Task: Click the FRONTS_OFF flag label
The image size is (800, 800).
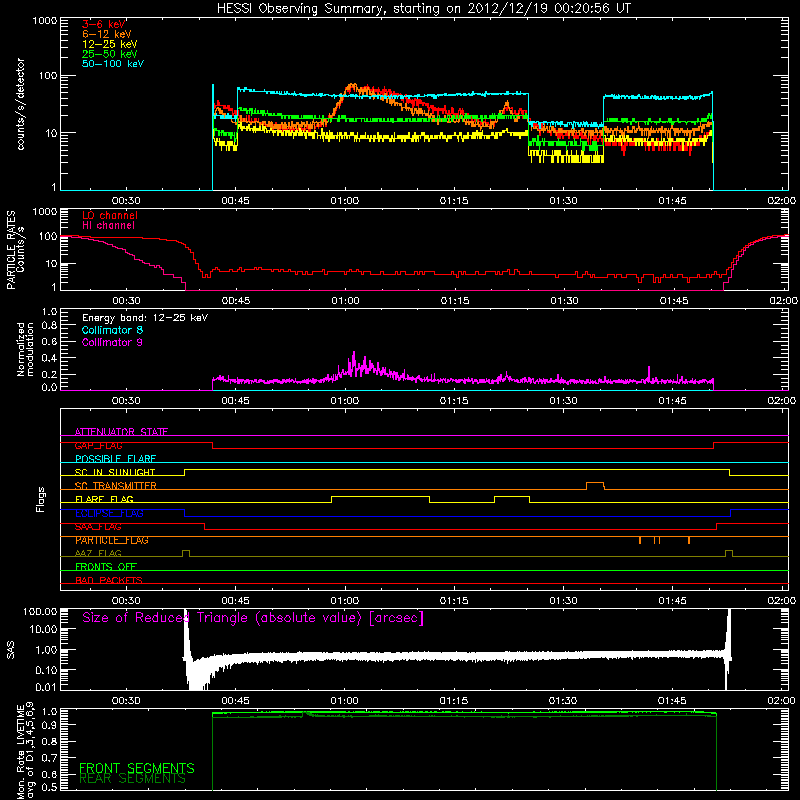Action: (106, 567)
